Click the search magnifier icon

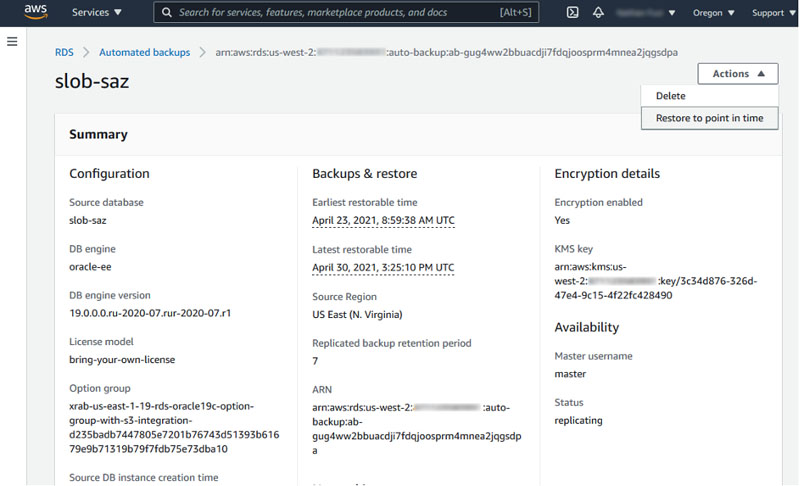pyautogui.click(x=167, y=12)
